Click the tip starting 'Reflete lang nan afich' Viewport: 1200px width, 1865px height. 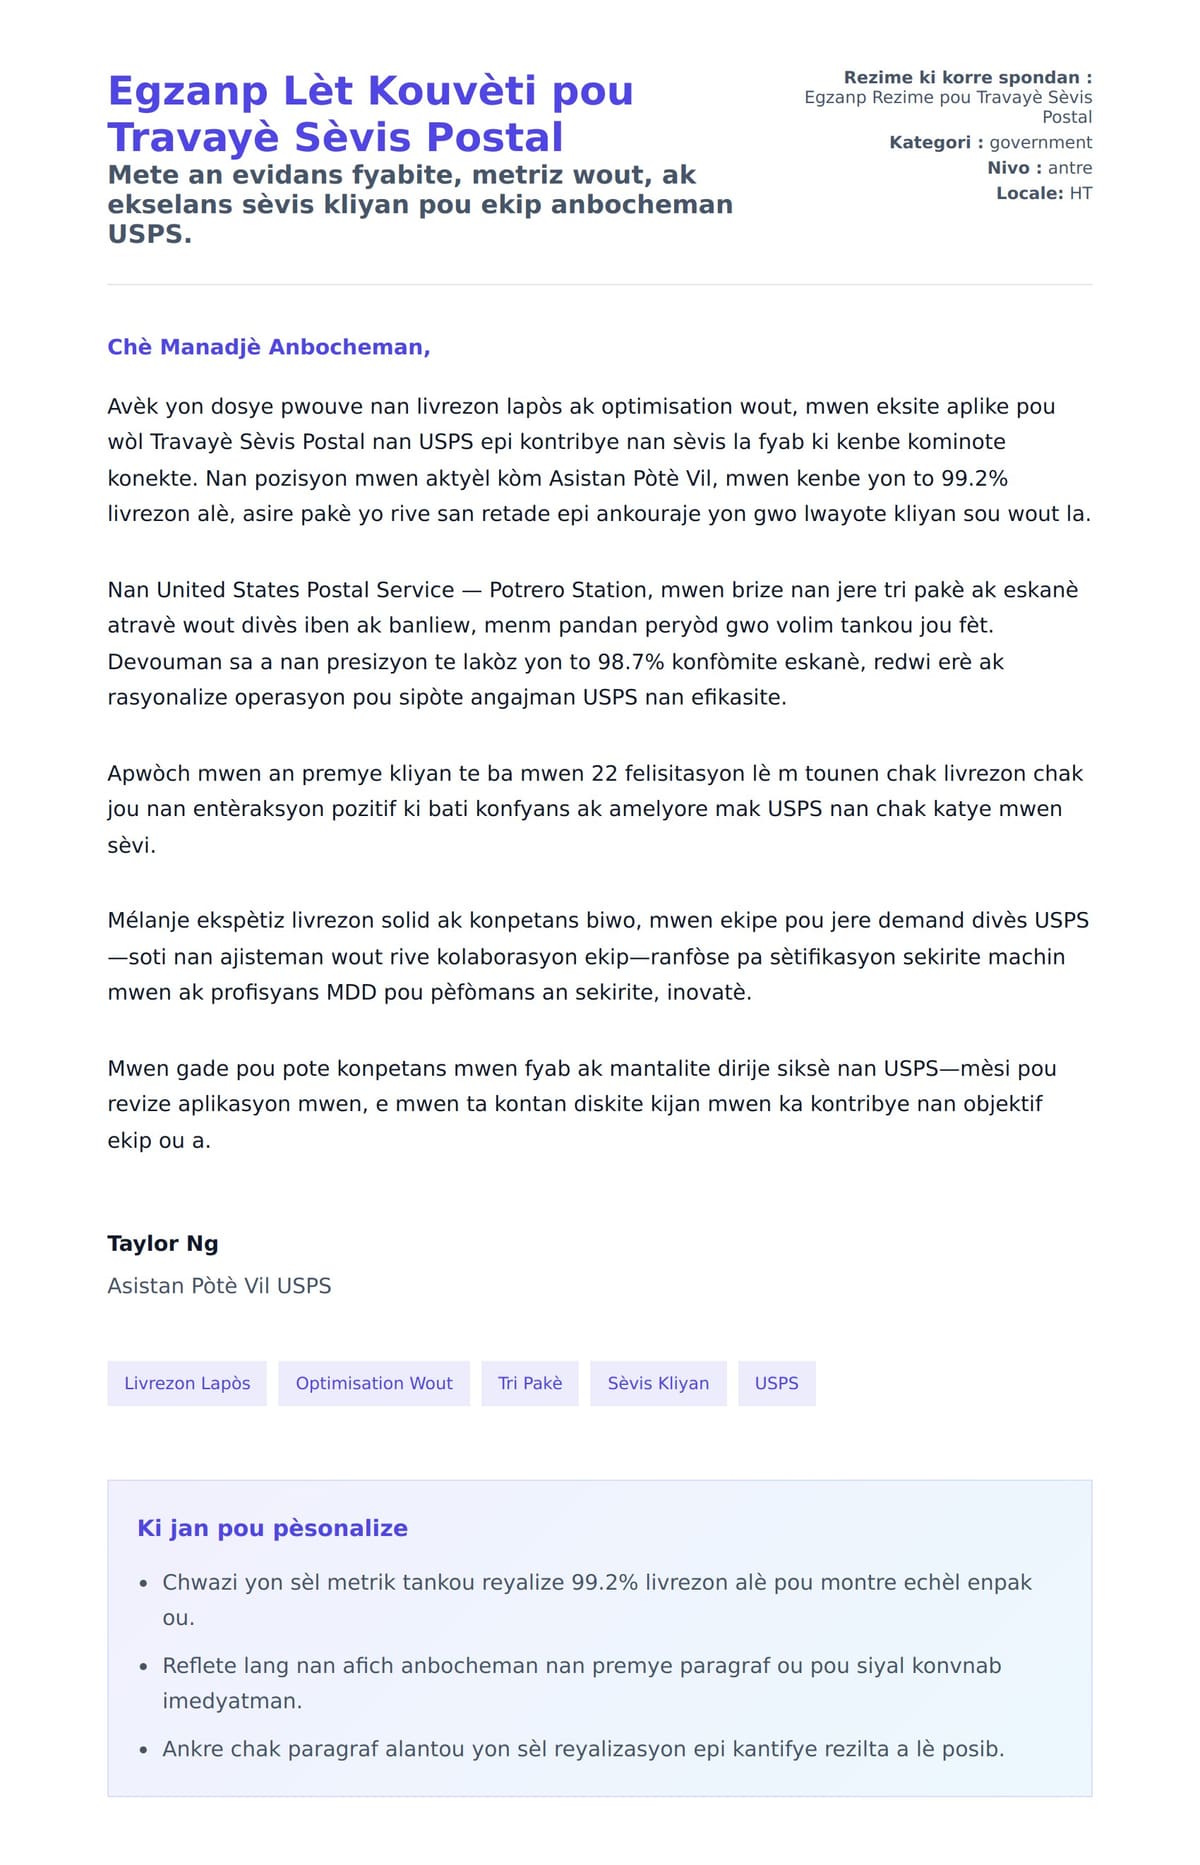[581, 1683]
